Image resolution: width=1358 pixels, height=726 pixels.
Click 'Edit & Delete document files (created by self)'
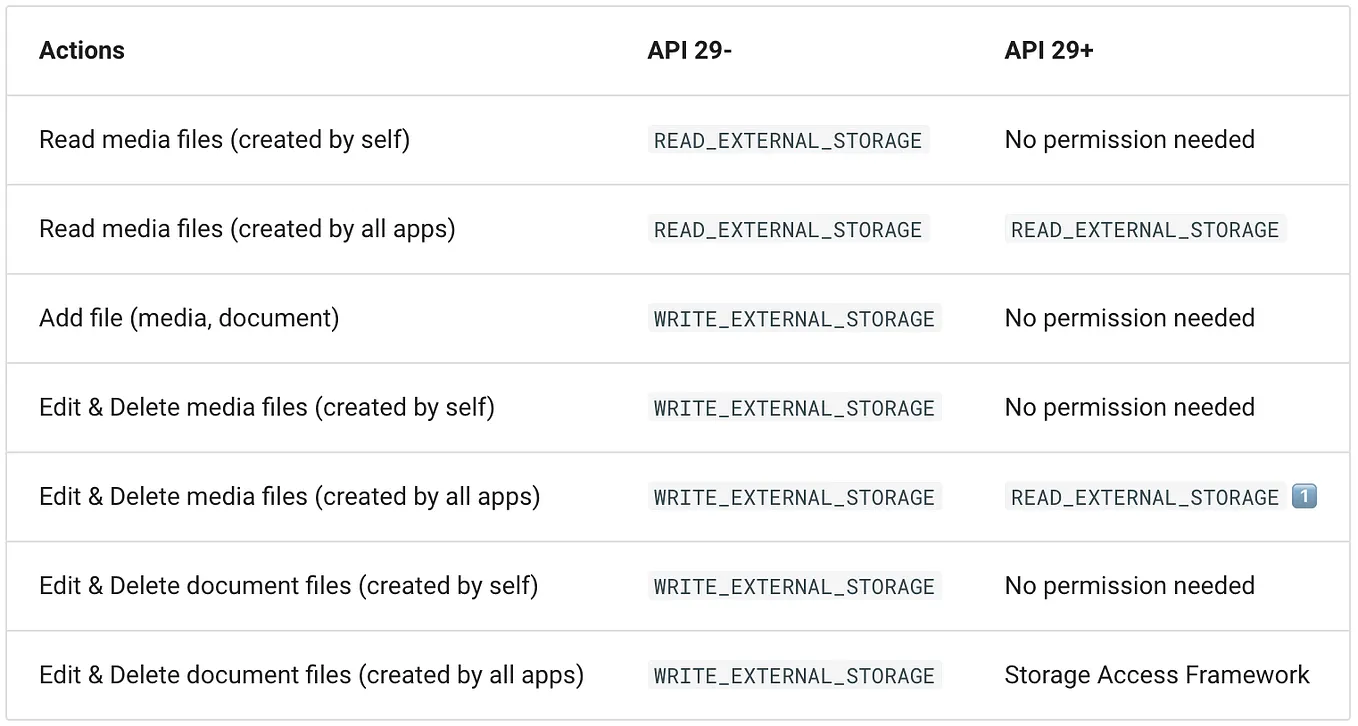pyautogui.click(x=289, y=585)
